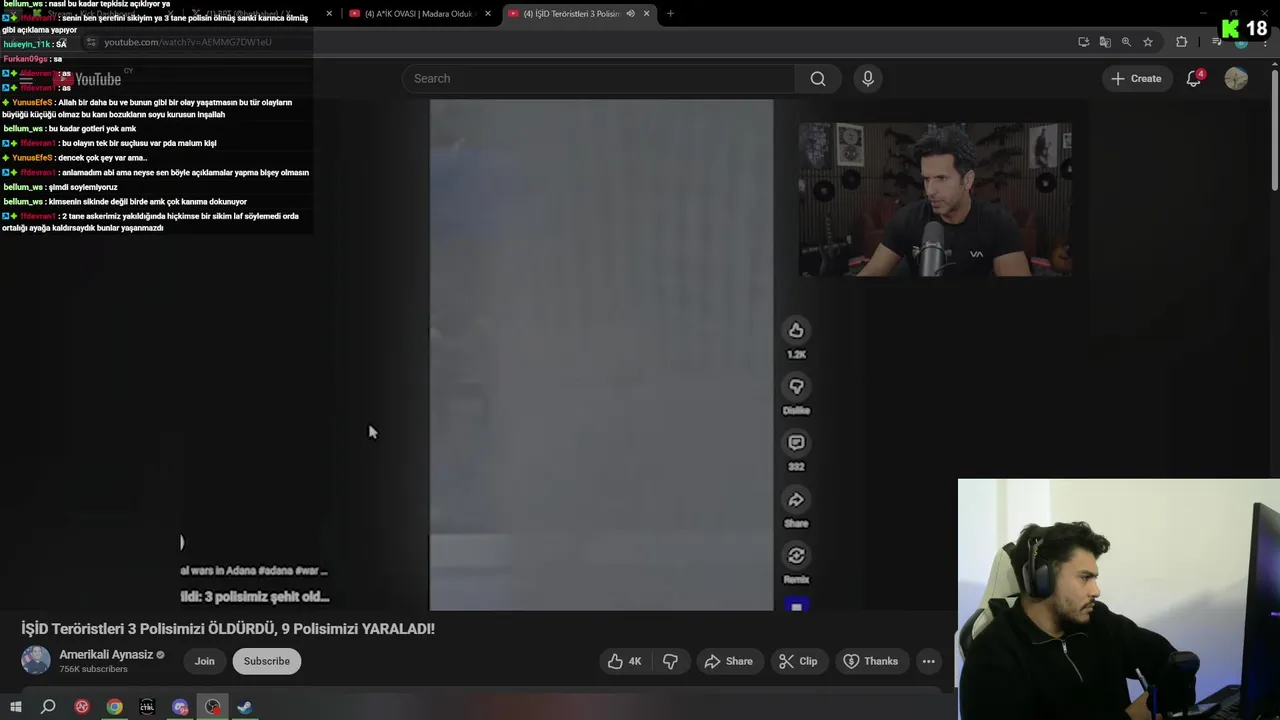This screenshot has height=720, width=1280.
Task: Close the İŞİD Teröristleri browser tab
Action: 646,13
